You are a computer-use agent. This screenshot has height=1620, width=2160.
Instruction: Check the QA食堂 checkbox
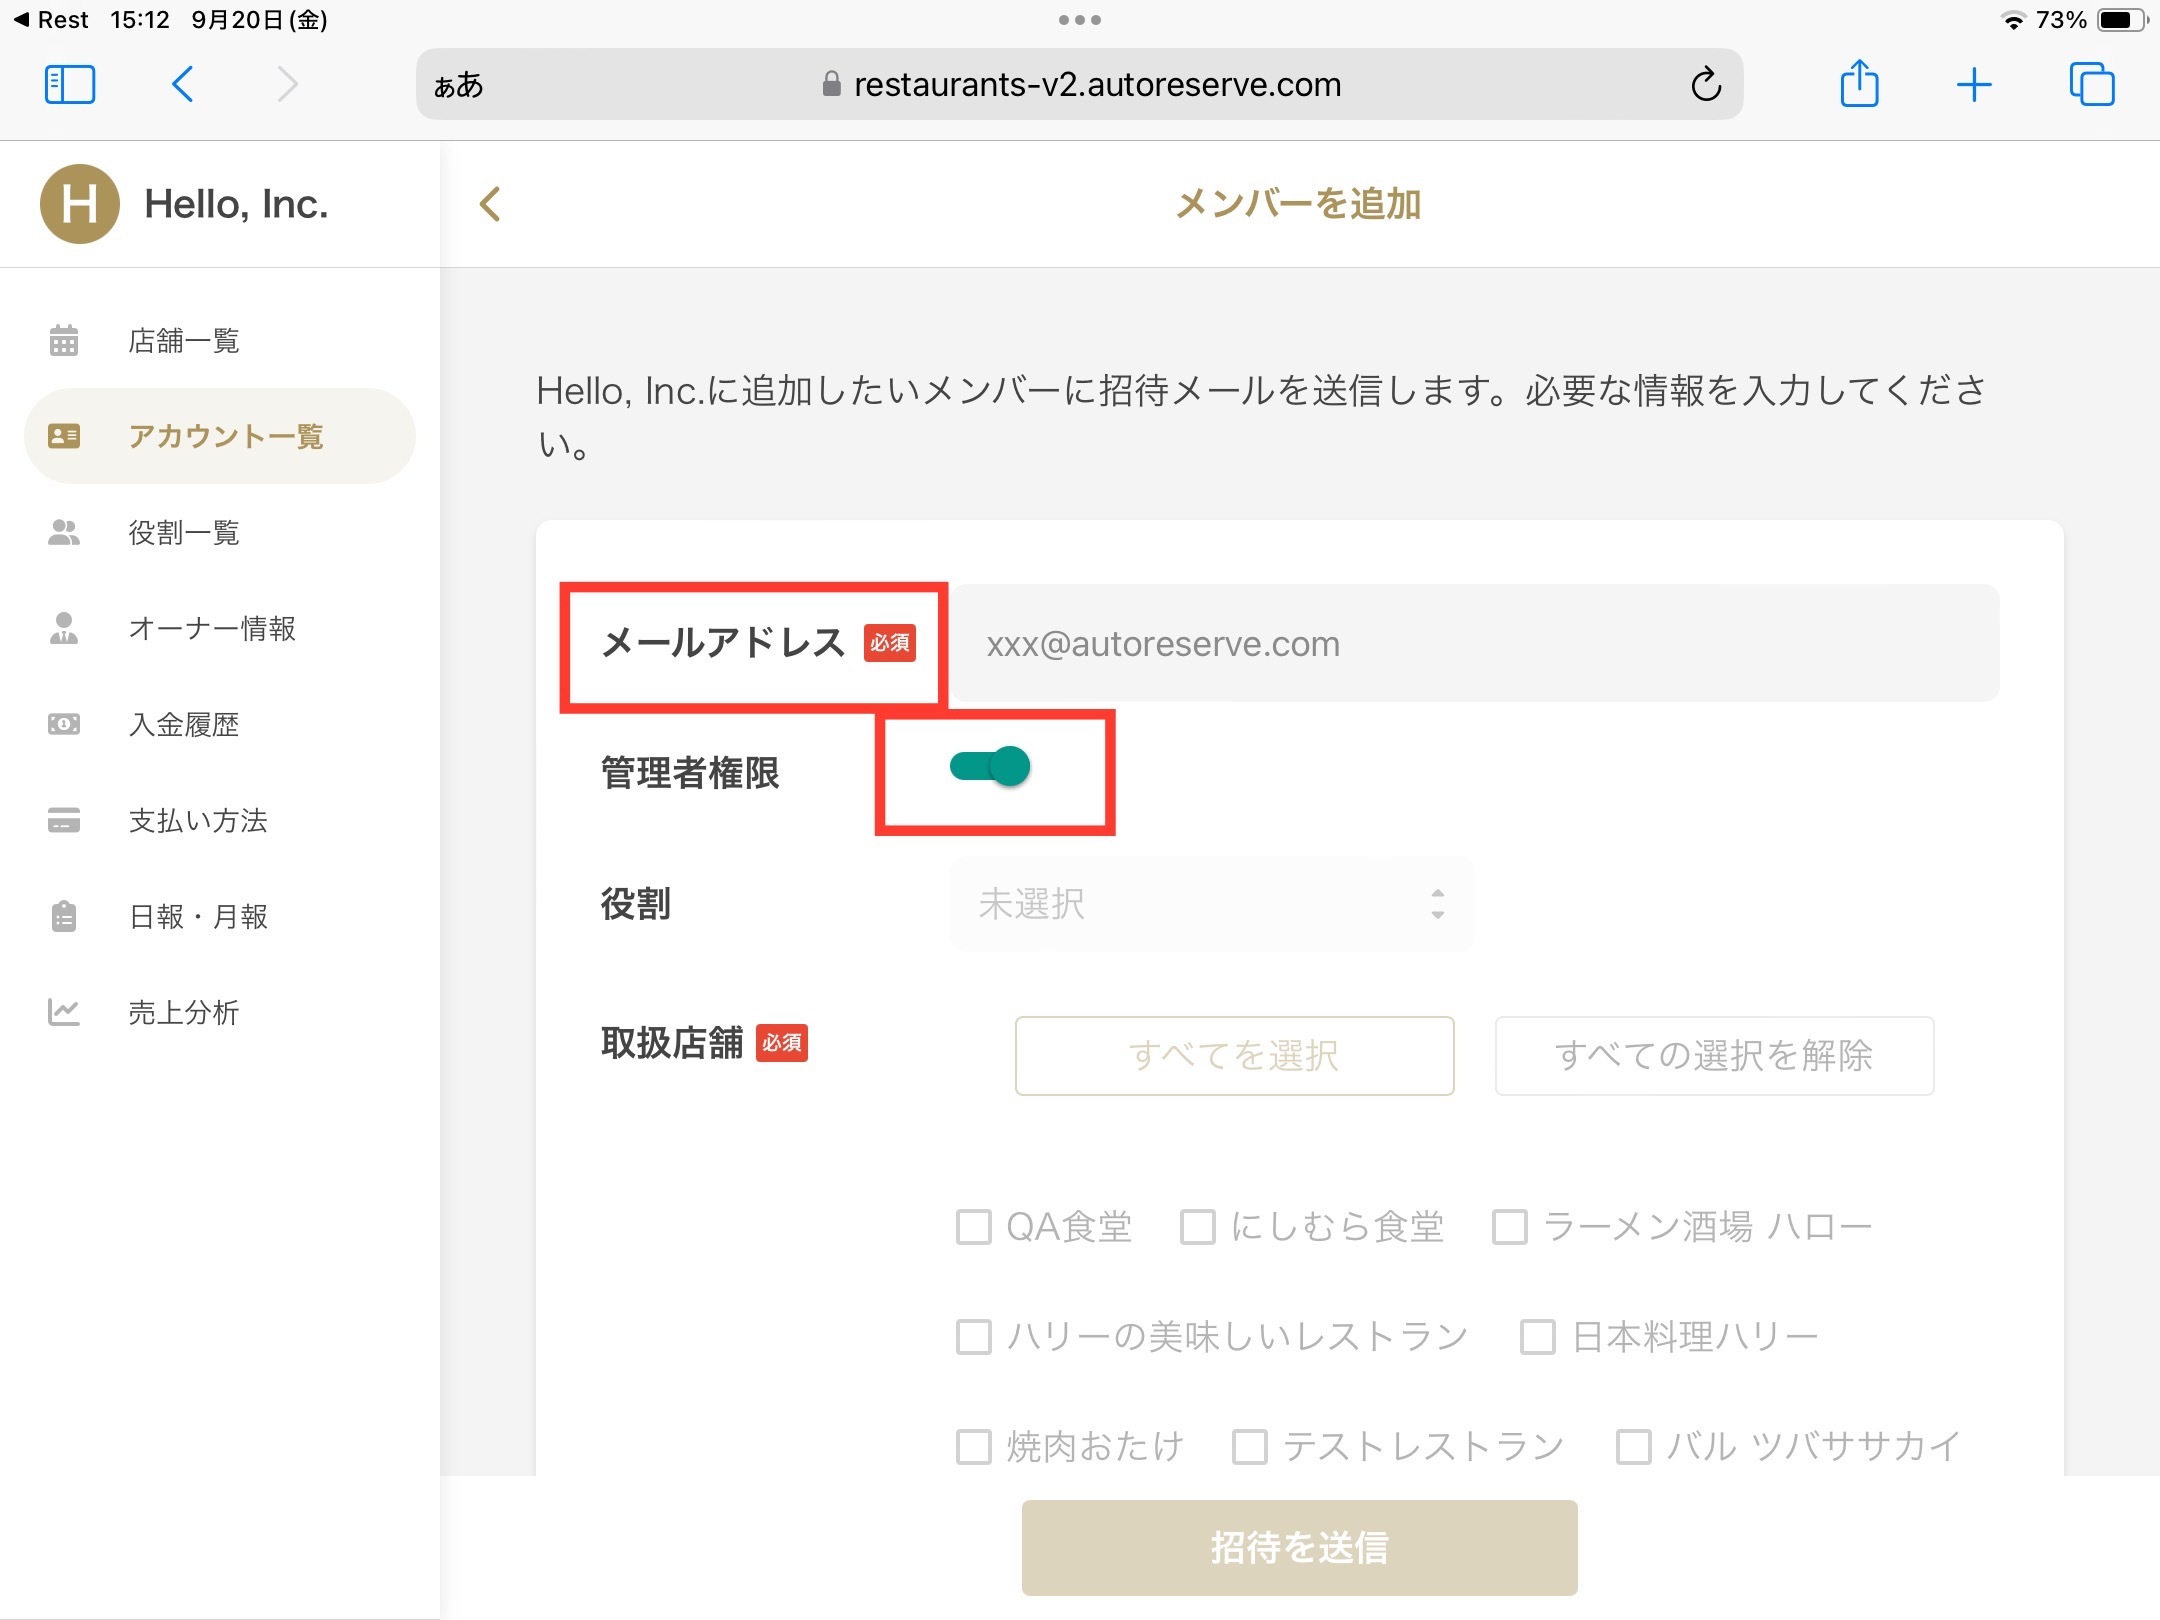(x=974, y=1227)
